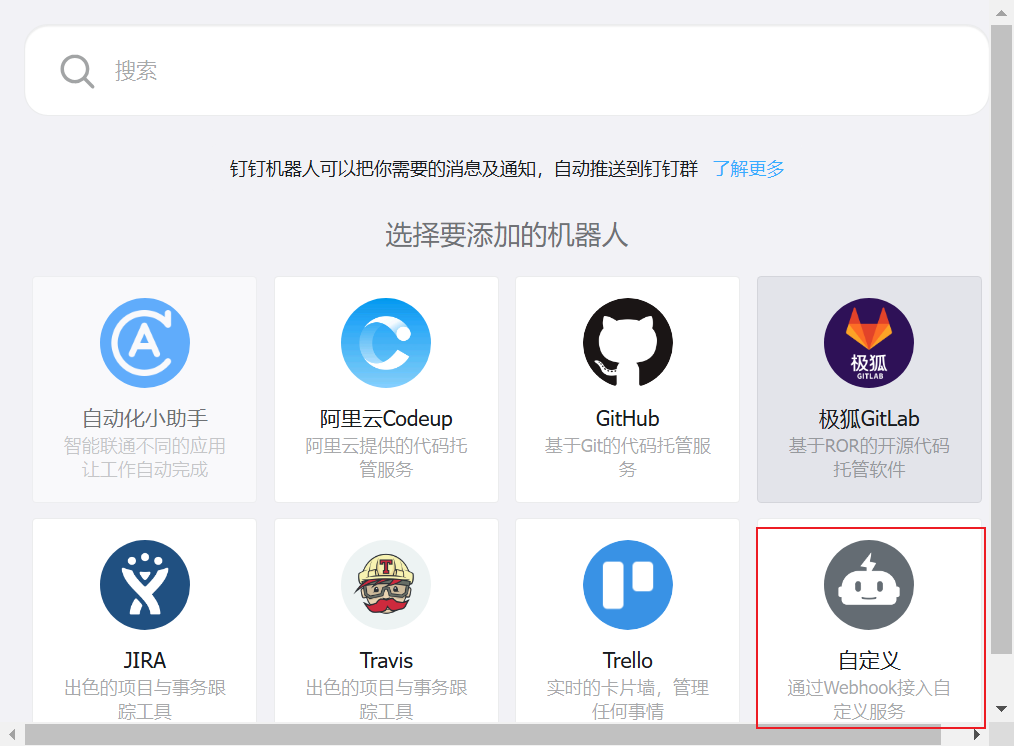
Task: Focus the 搜索 search input field
Action: (506, 70)
